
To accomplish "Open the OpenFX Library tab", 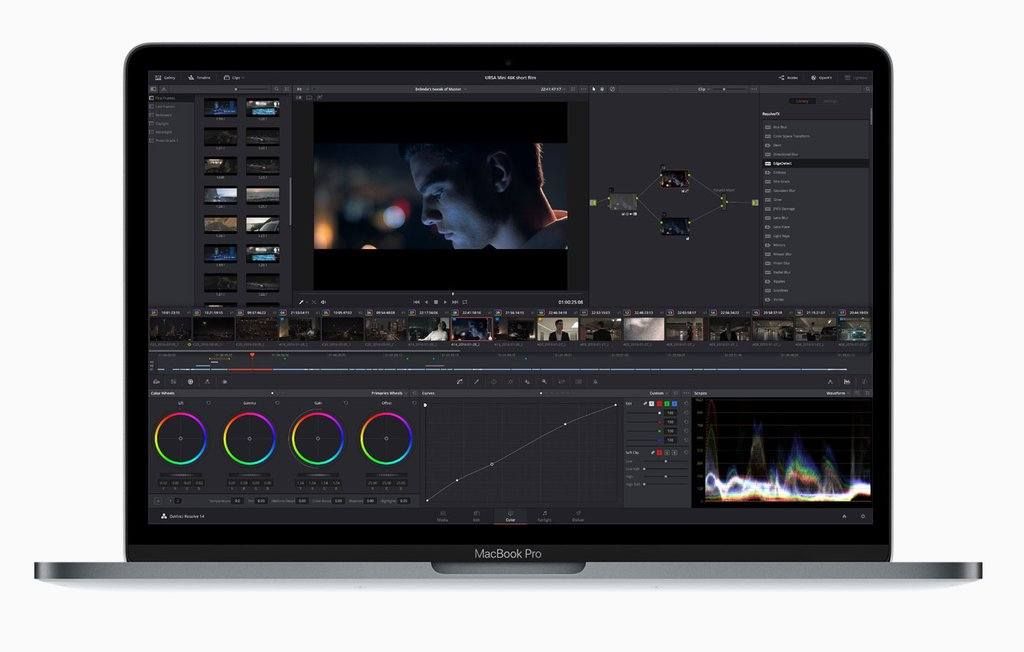I will tap(803, 101).
